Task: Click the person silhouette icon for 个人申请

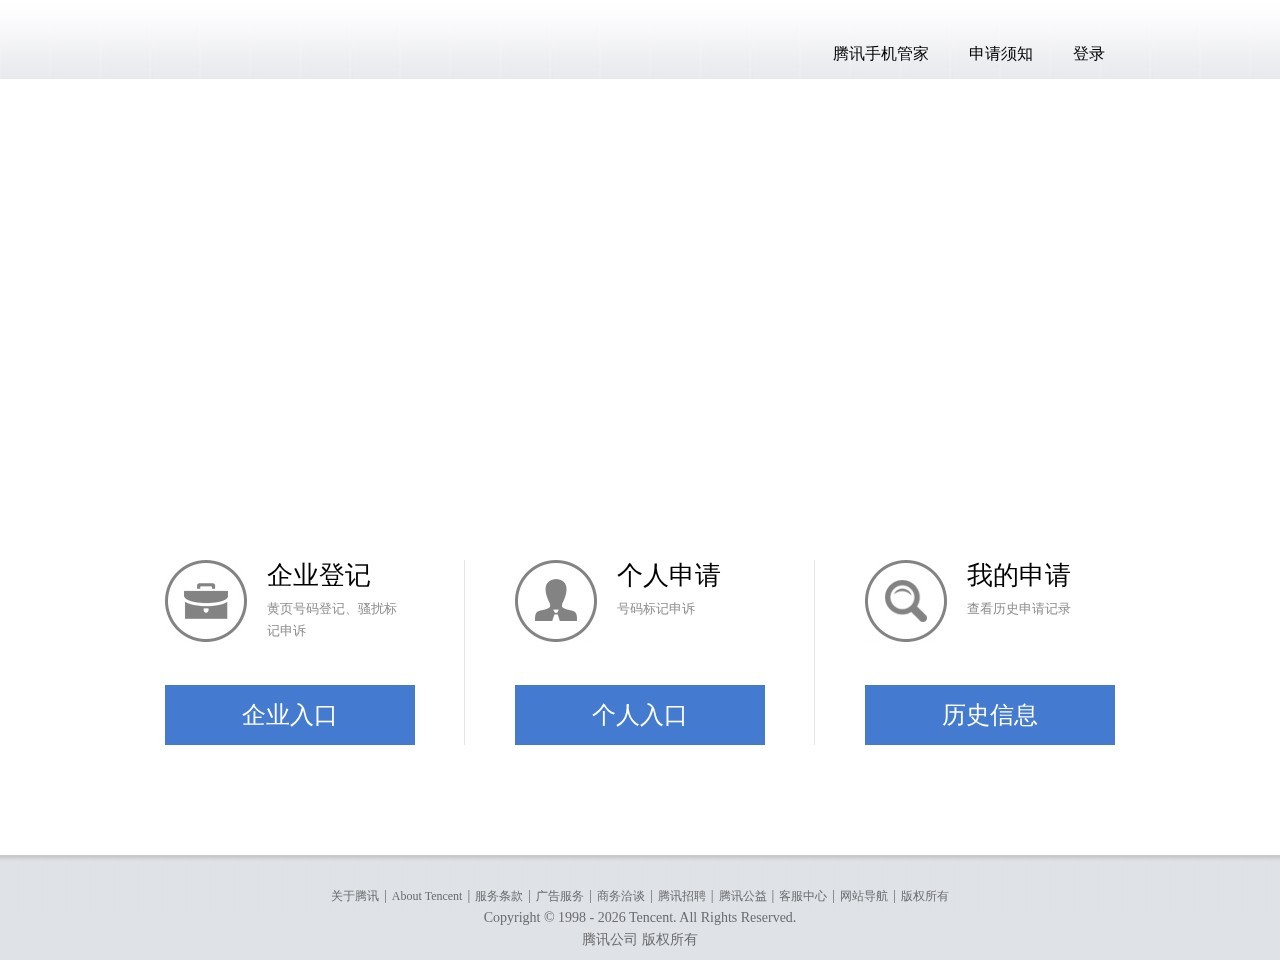Action: tap(556, 601)
